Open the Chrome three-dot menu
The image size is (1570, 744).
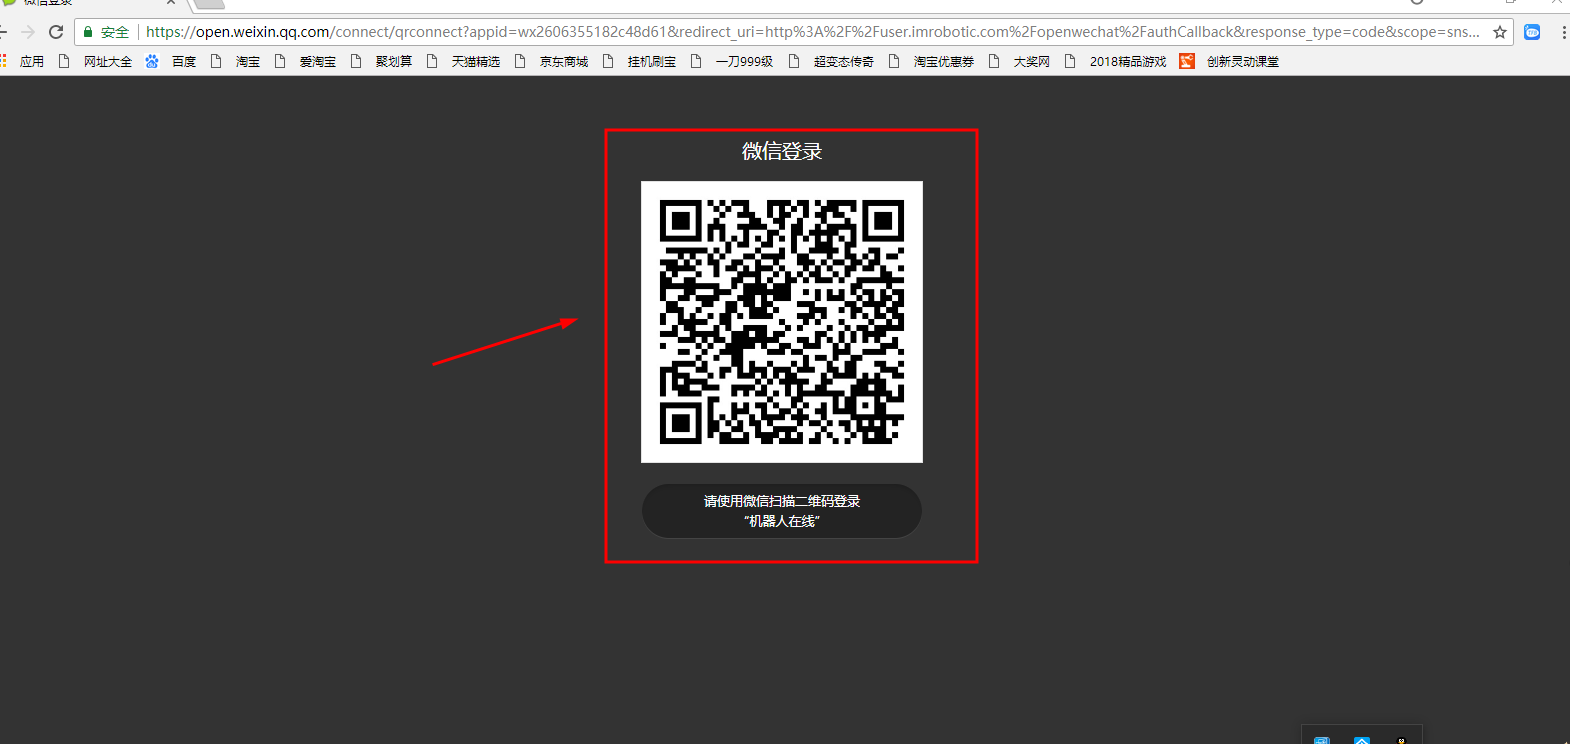(x=1563, y=32)
